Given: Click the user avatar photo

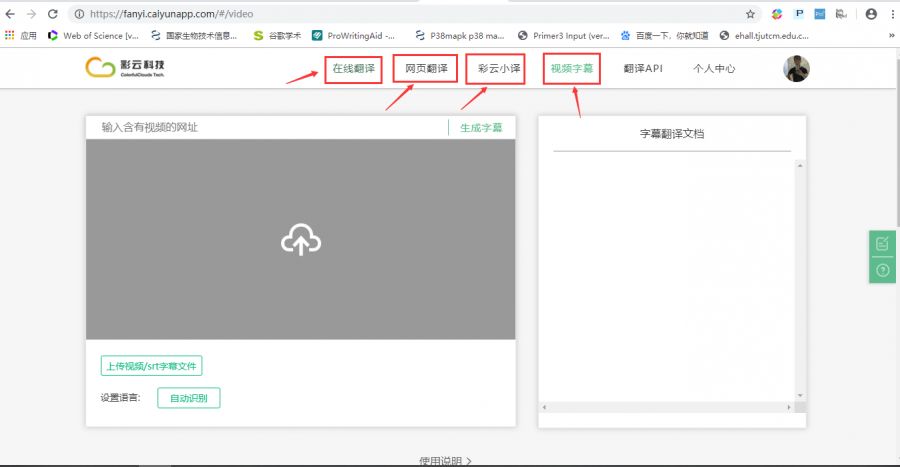Looking at the screenshot, I should point(796,69).
